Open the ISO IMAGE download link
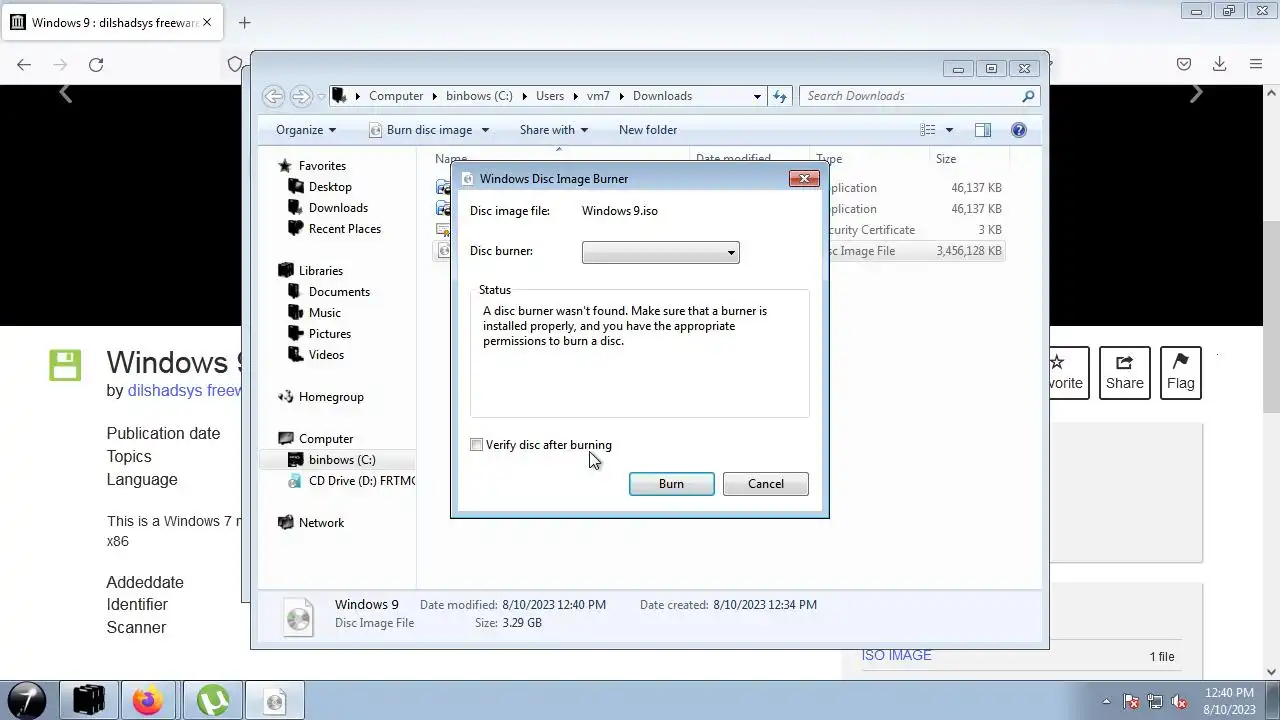The width and height of the screenshot is (1280, 720). [x=896, y=656]
